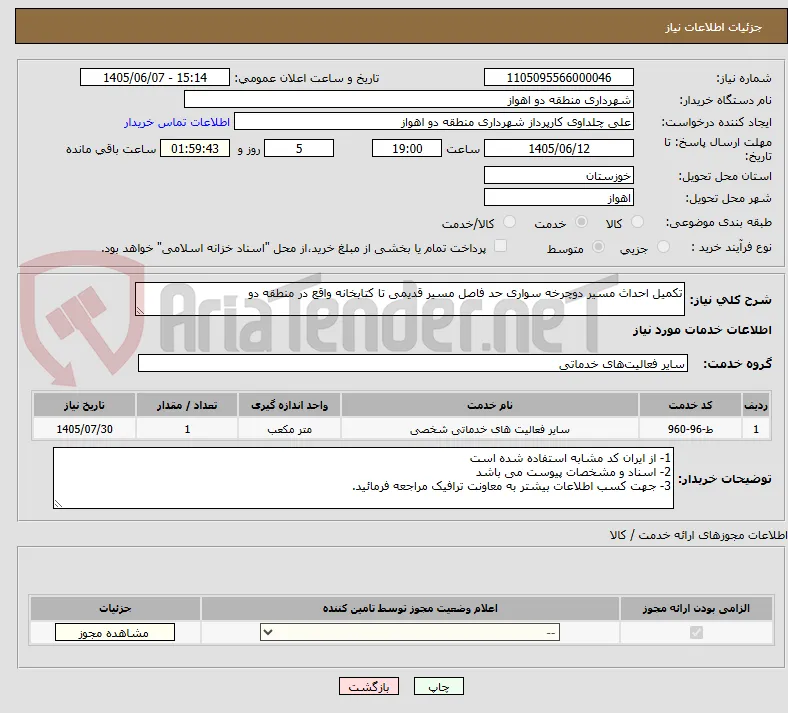This screenshot has width=788, height=713.
Task: Click the province field خوزستان
Action: 559,175
